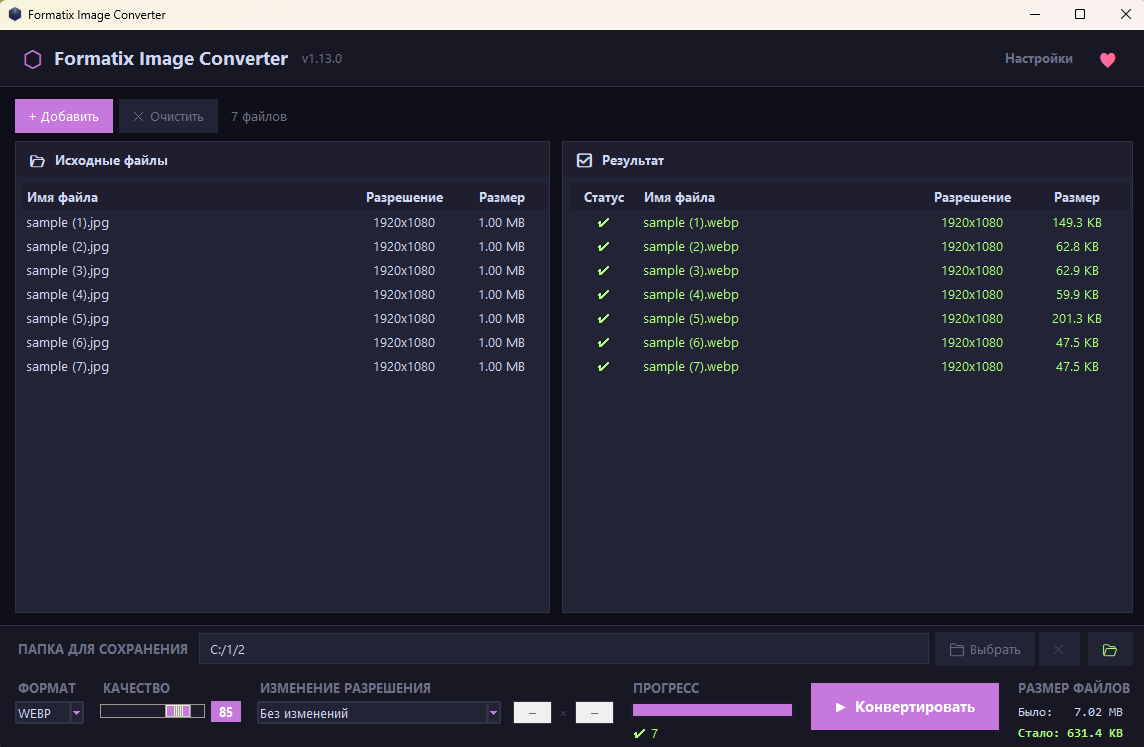The image size is (1144, 747).
Task: Select result file sample (6).webp
Action: tap(848, 343)
